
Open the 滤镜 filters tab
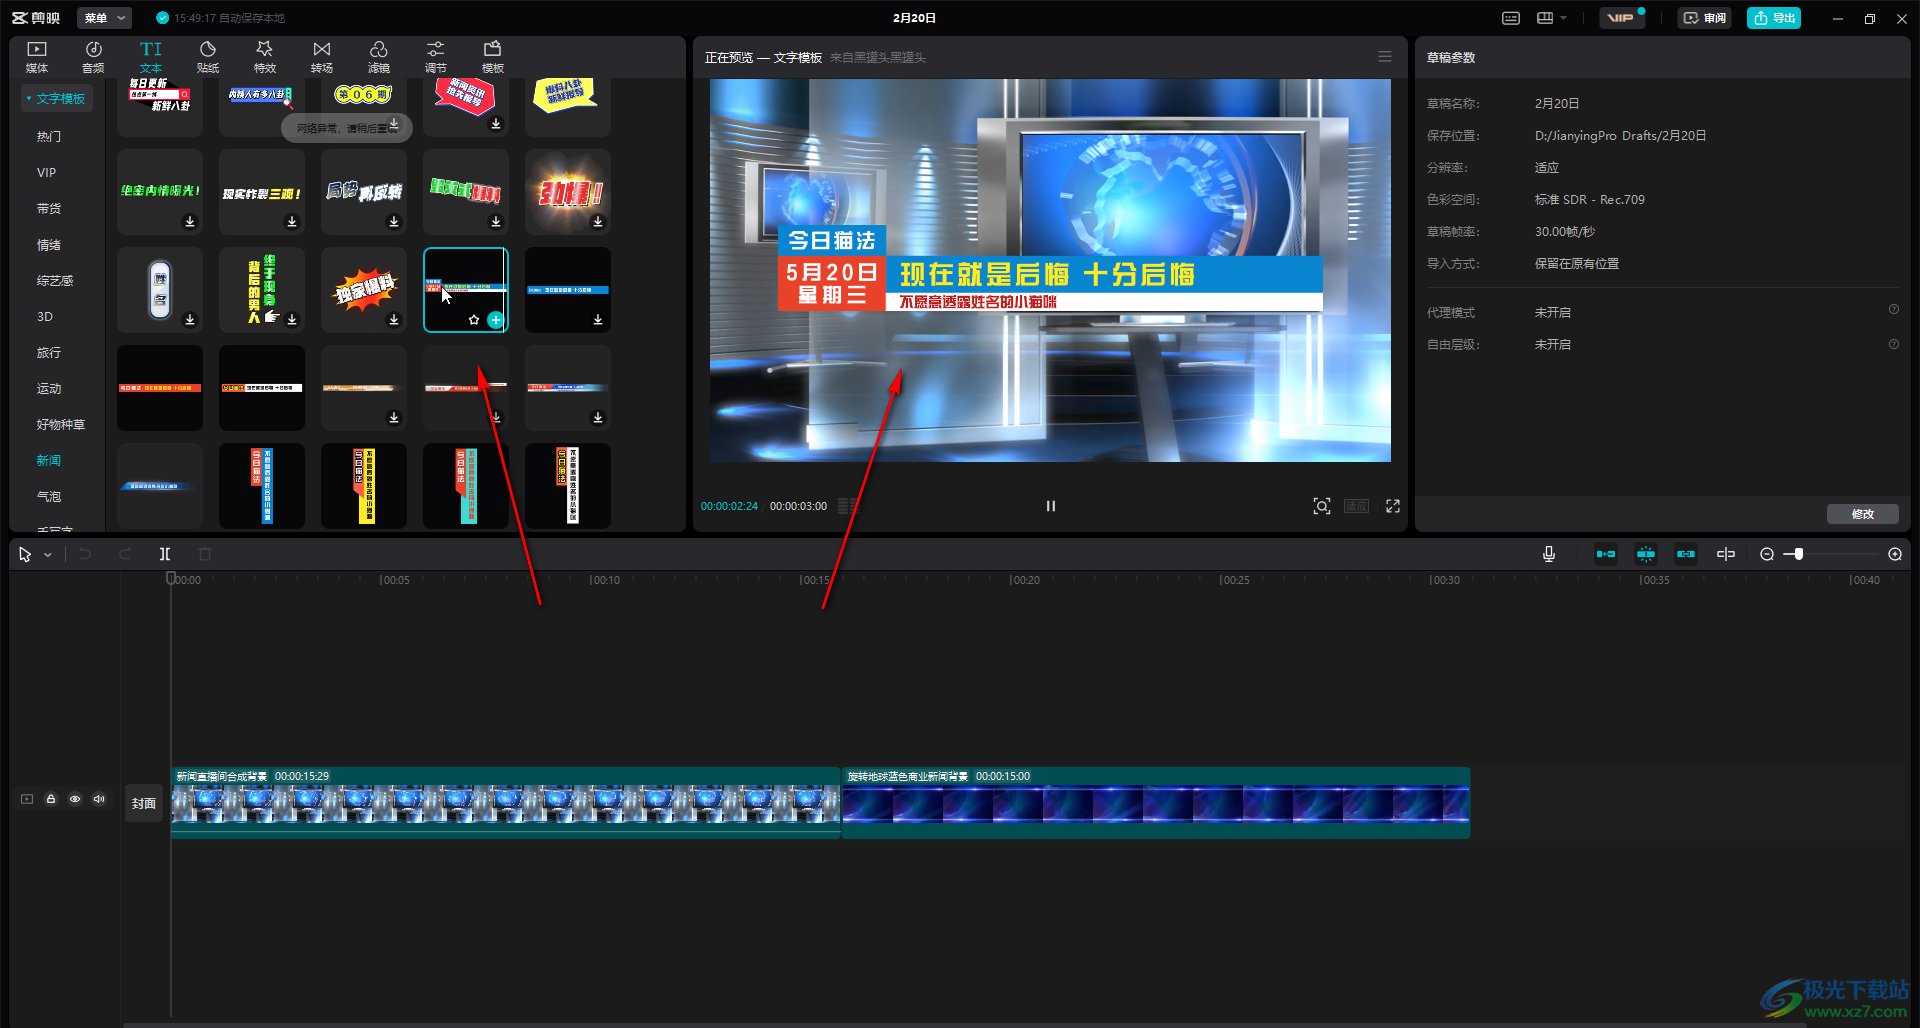click(x=379, y=57)
